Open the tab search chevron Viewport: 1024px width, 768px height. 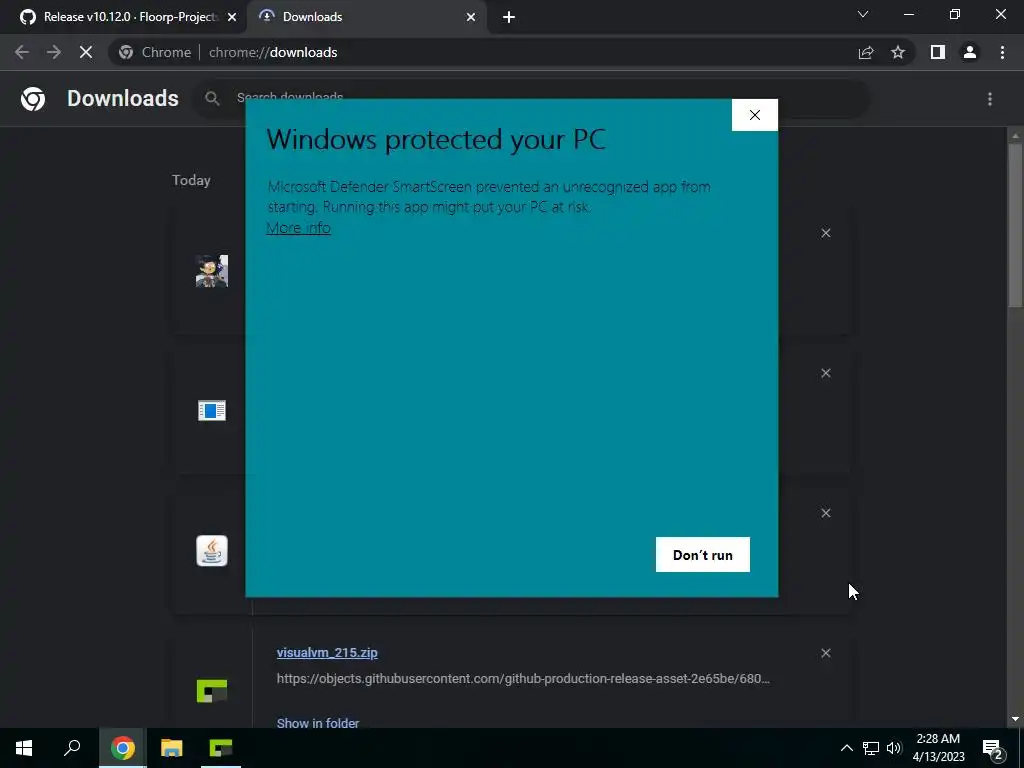863,14
